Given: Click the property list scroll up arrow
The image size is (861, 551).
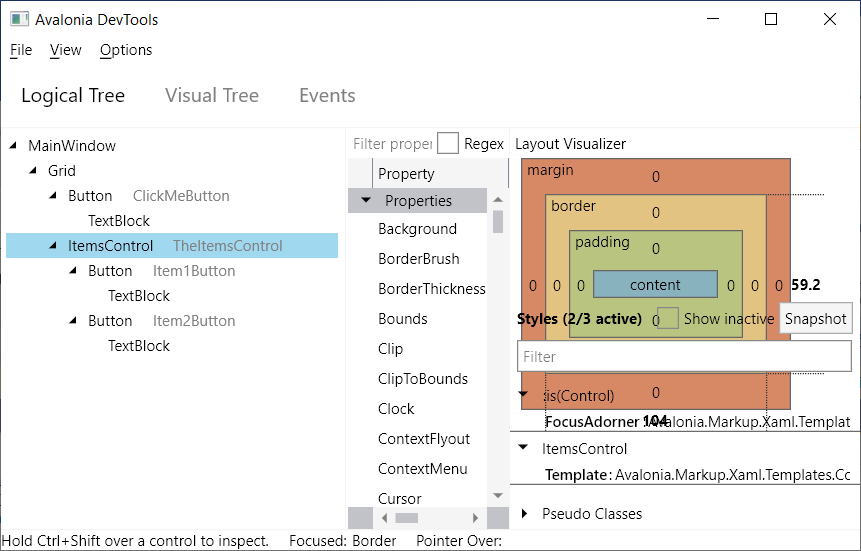Looking at the screenshot, I should pyautogui.click(x=498, y=199).
